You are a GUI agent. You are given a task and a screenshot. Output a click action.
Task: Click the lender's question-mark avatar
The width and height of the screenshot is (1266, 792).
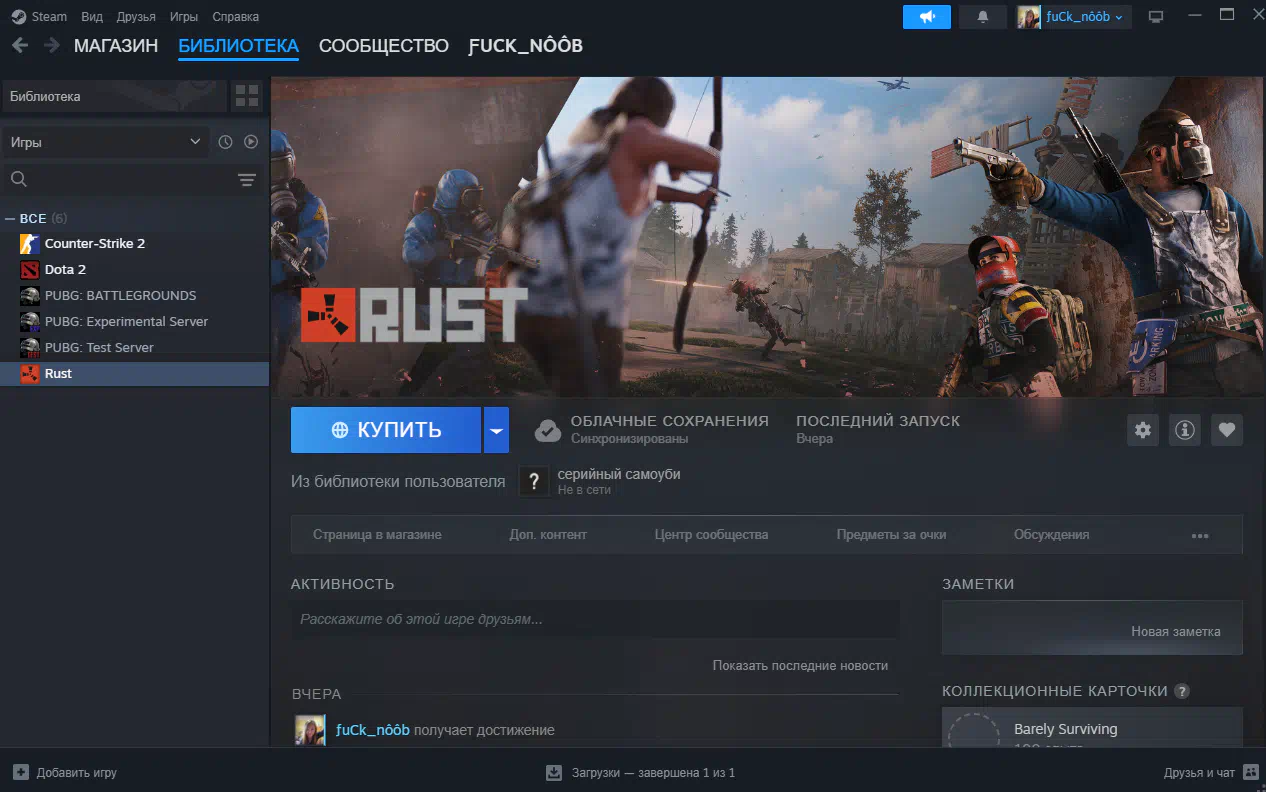(534, 481)
